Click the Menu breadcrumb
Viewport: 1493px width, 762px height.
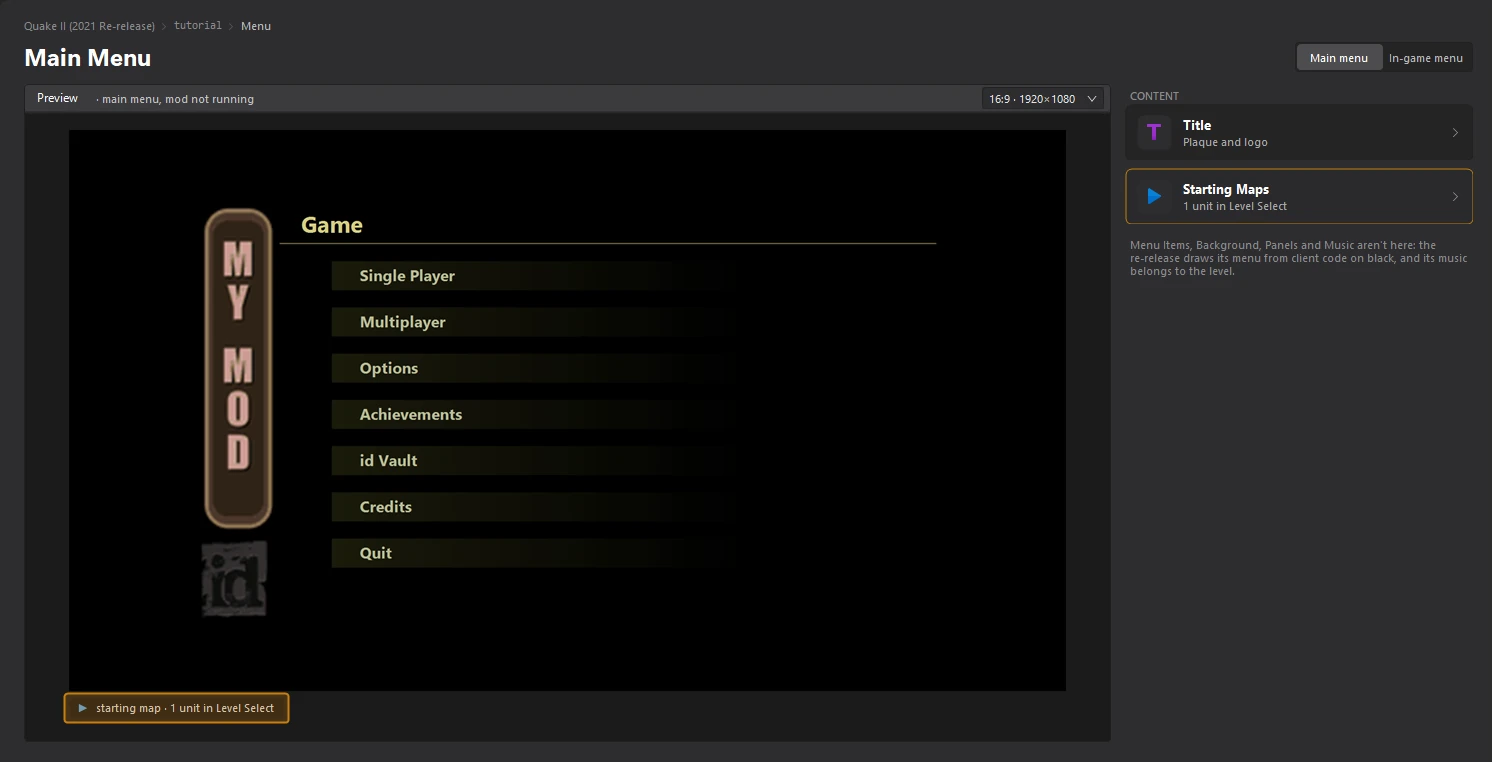click(x=256, y=26)
